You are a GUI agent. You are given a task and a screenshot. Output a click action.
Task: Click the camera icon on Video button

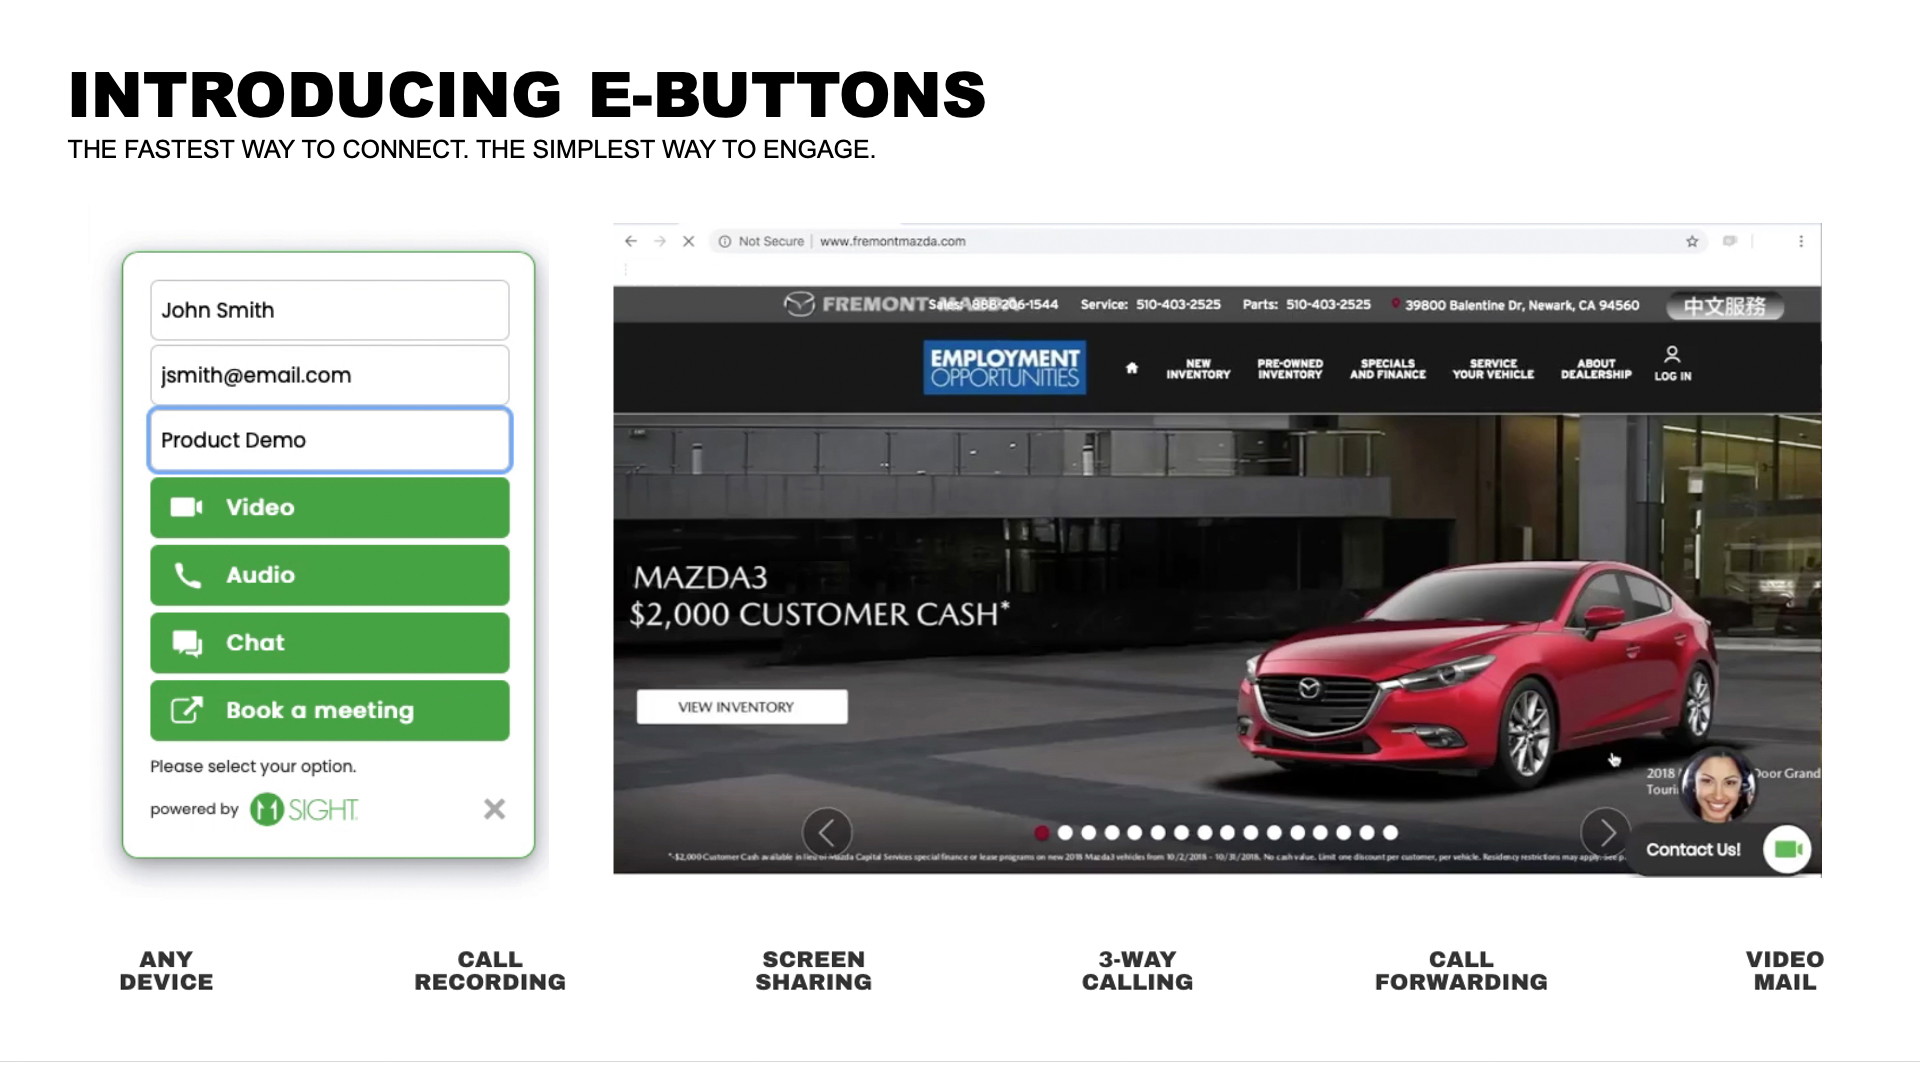tap(186, 507)
